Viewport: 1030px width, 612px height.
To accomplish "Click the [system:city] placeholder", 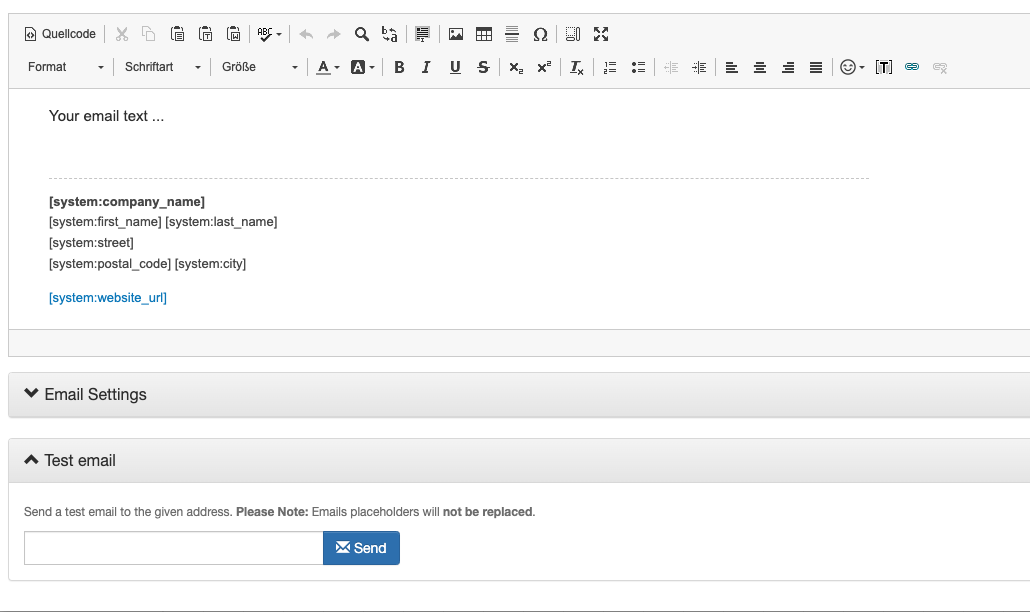I will (210, 264).
